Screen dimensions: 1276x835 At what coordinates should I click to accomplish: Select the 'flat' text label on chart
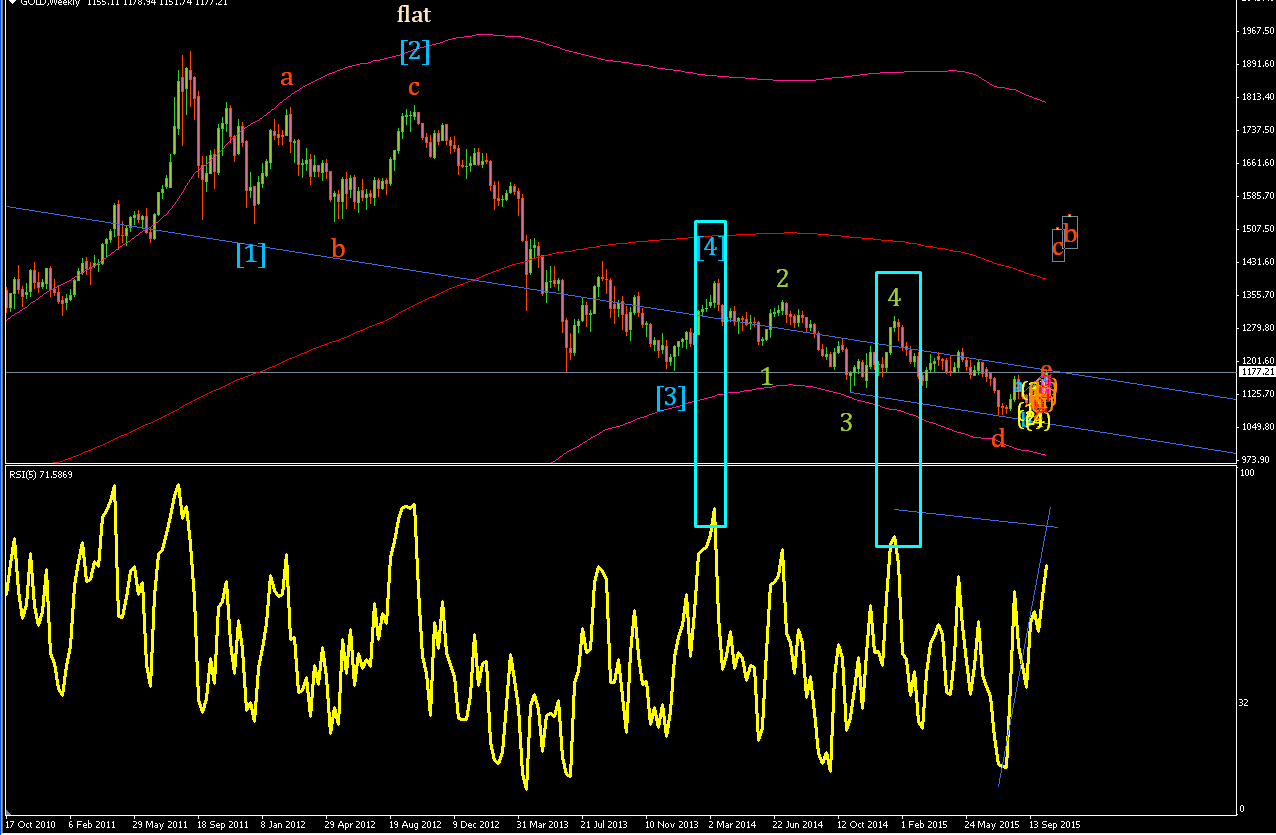tap(414, 14)
